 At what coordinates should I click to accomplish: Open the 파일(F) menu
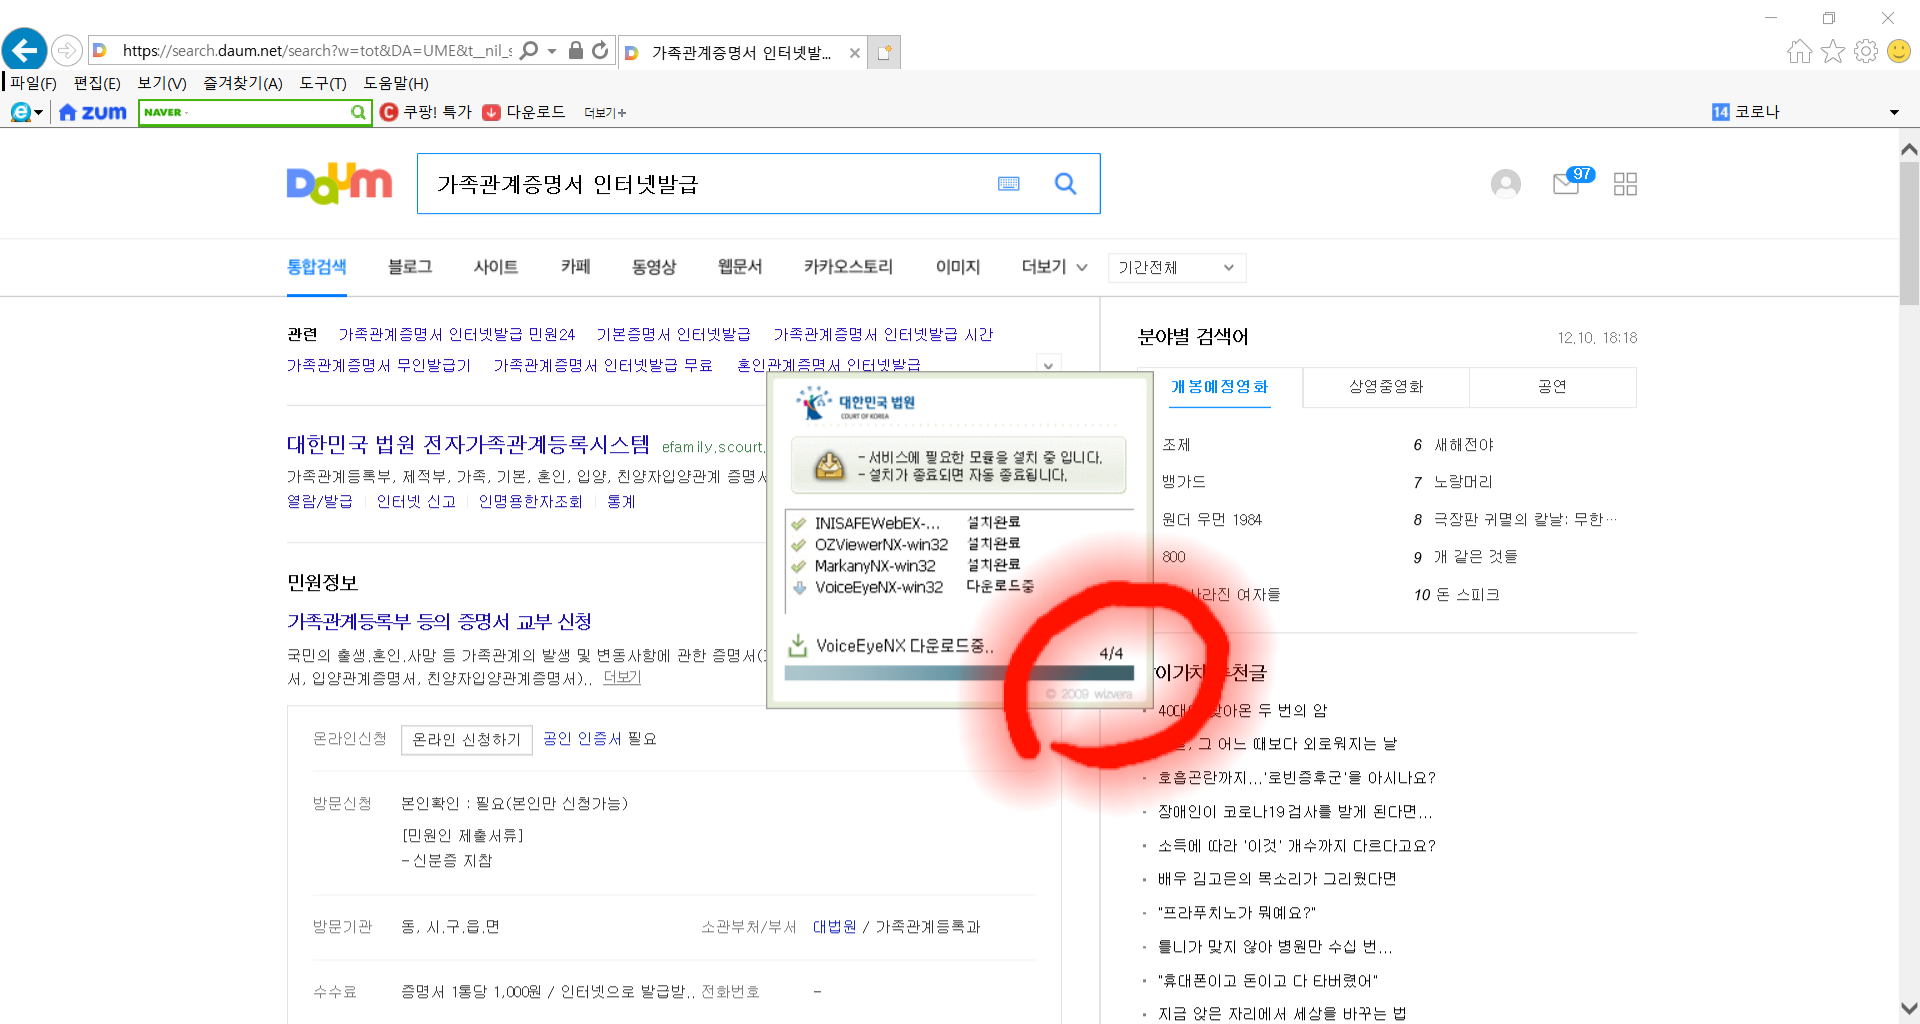(34, 83)
